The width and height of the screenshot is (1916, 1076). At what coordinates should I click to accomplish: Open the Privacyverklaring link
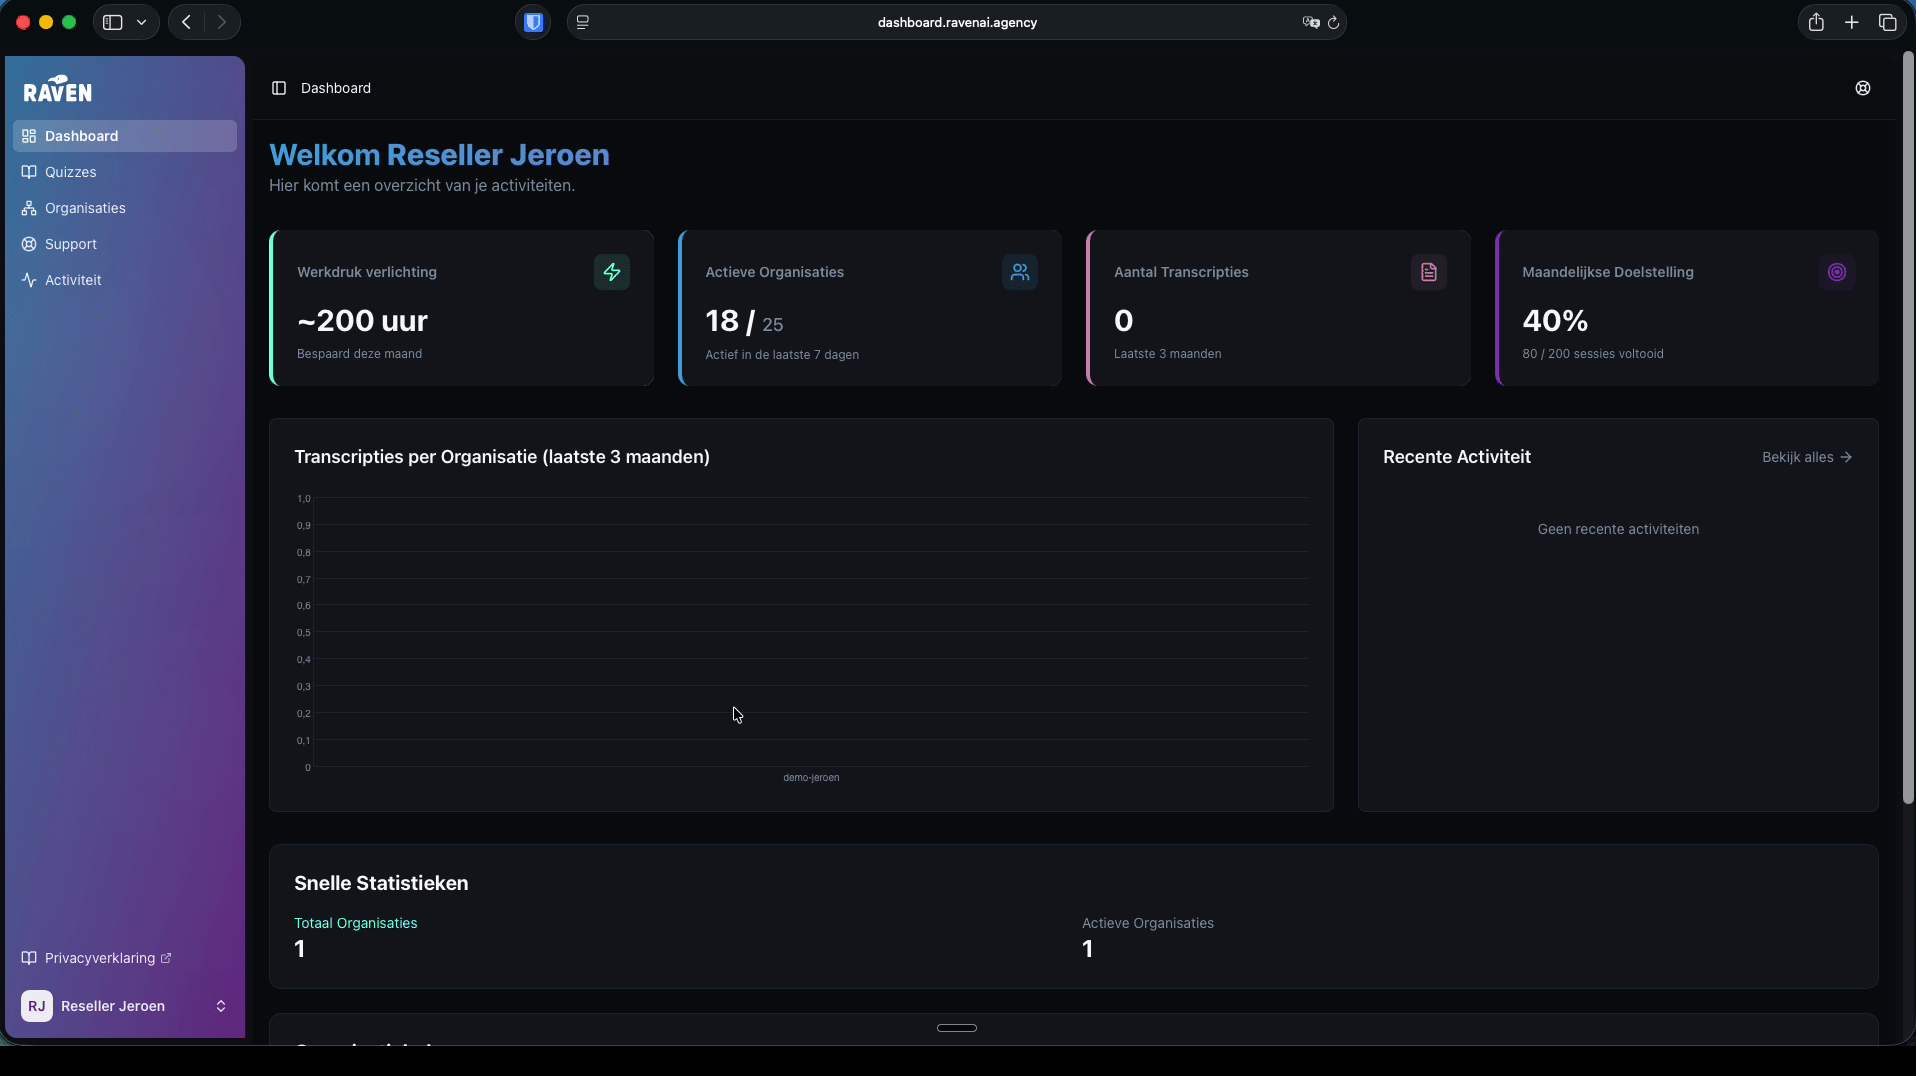(100, 958)
